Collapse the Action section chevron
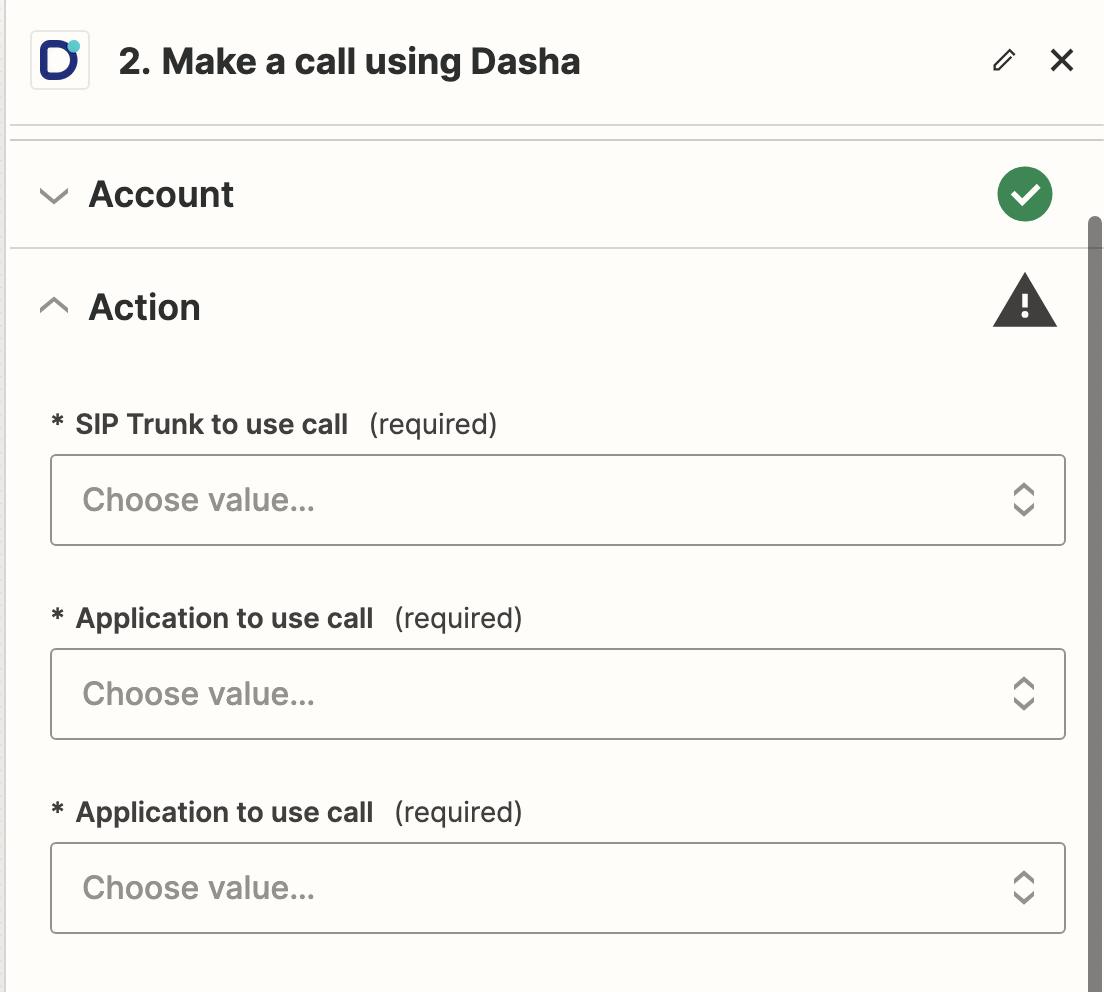The height and width of the screenshot is (992, 1104). coord(54,306)
